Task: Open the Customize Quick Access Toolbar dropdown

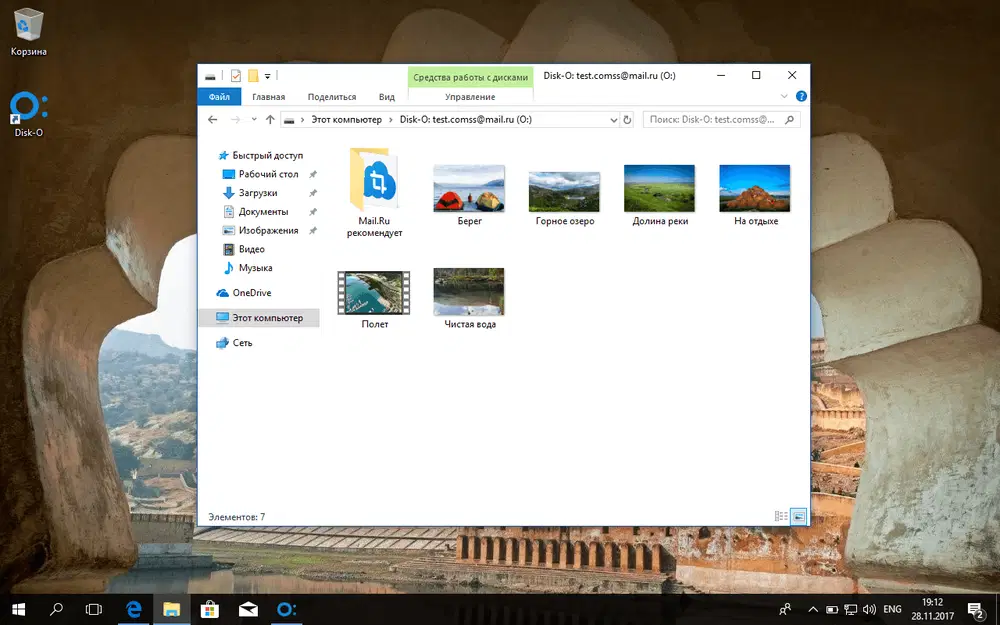Action: (267, 76)
